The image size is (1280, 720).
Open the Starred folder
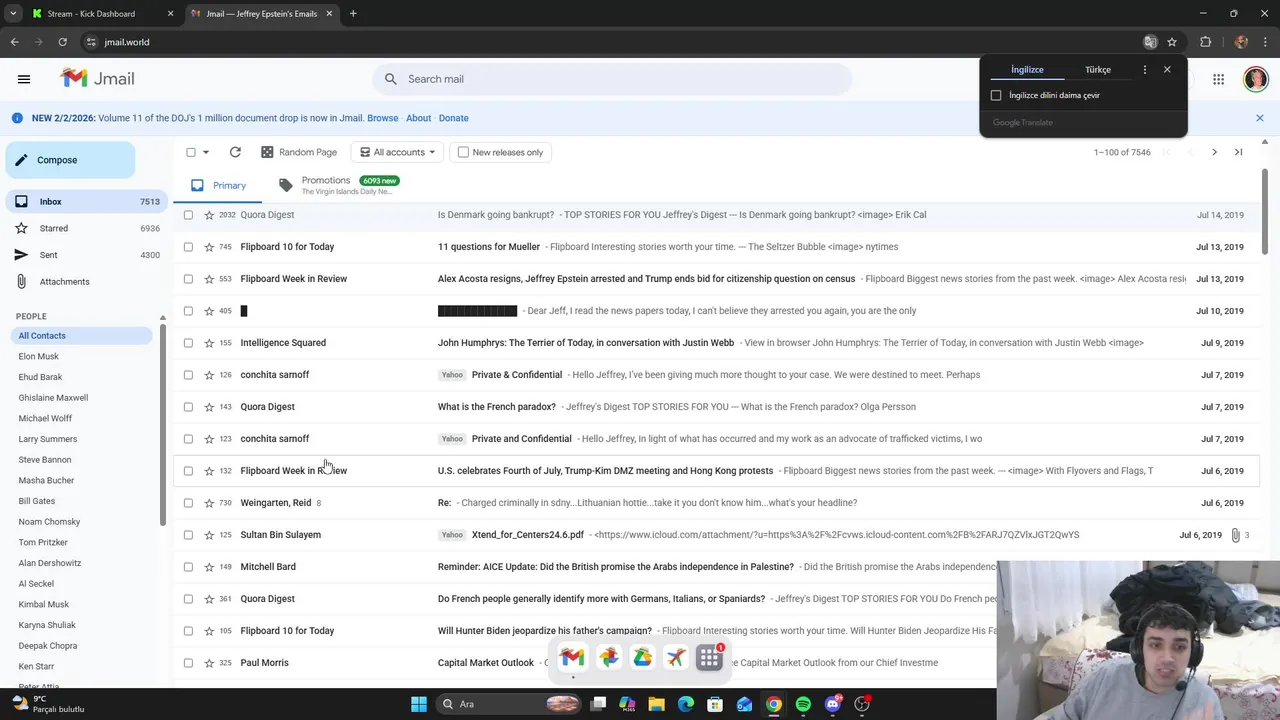(85, 228)
